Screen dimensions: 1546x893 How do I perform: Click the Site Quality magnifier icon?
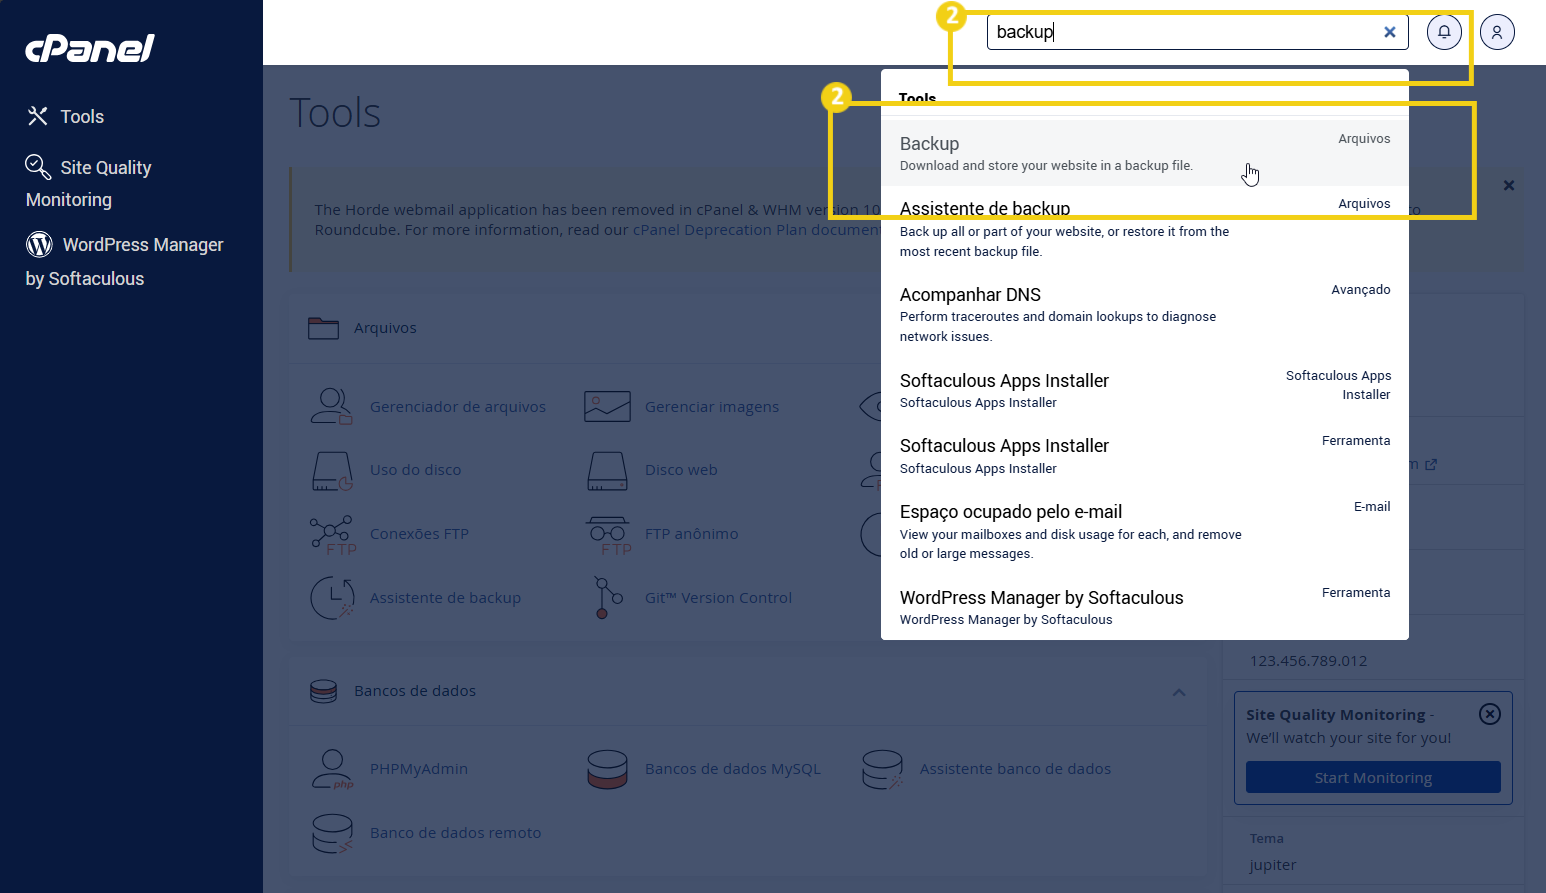pos(38,166)
